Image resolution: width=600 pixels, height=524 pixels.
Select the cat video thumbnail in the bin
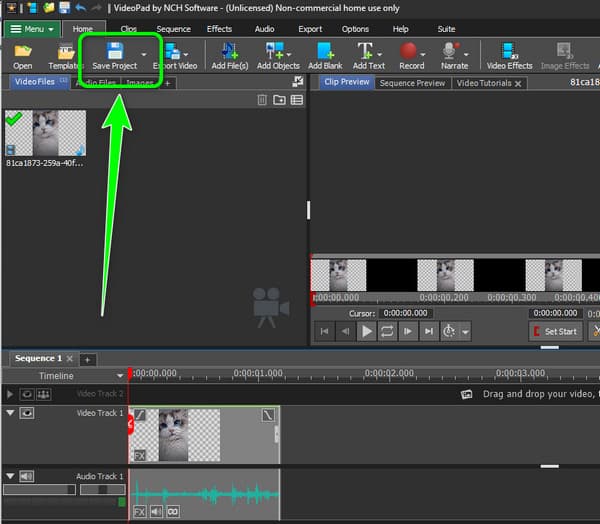point(46,133)
